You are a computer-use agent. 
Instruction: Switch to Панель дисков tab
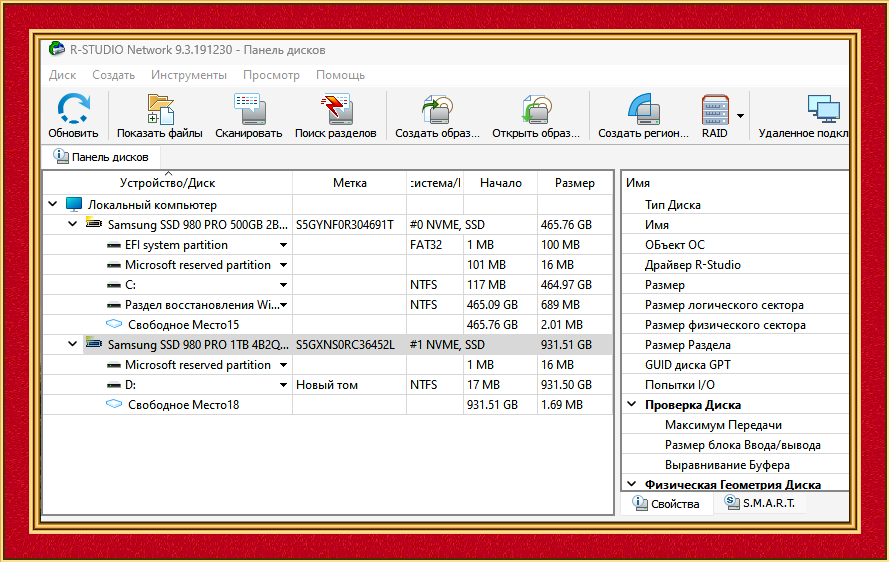[101, 157]
